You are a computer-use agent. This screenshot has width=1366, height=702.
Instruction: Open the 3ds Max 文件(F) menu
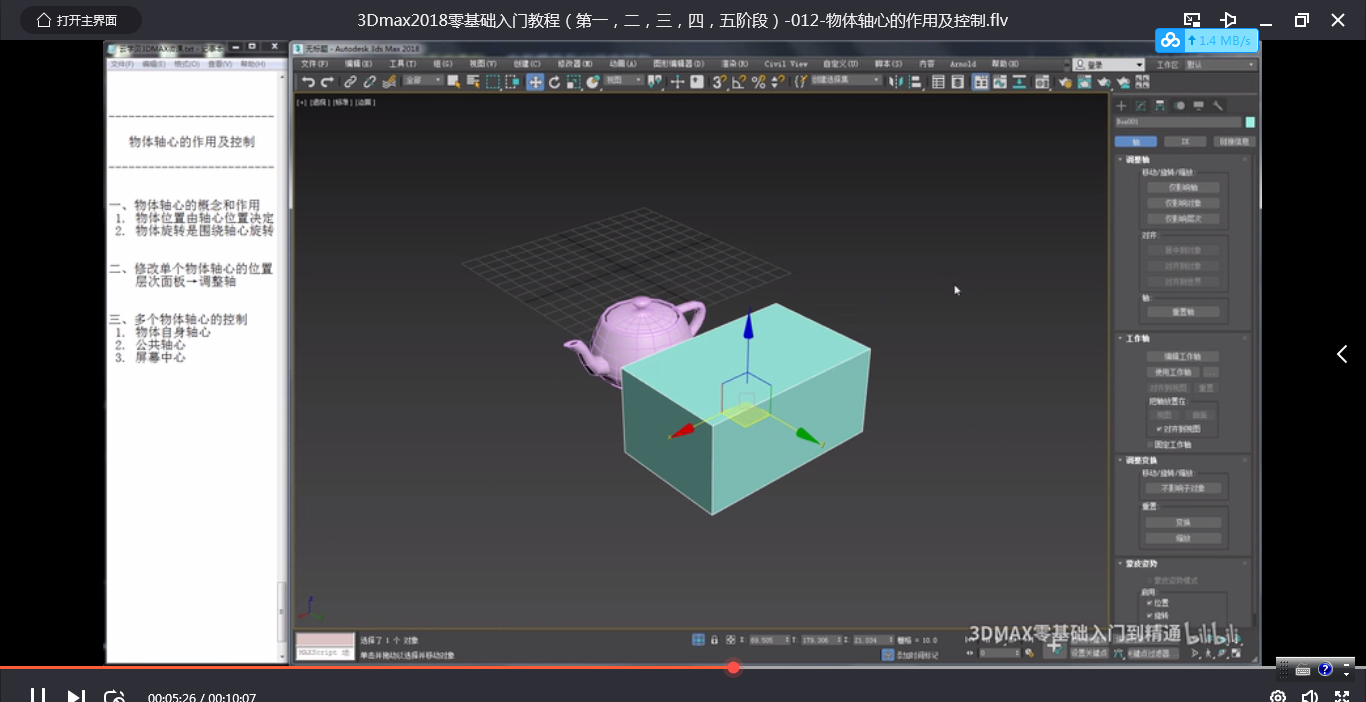pos(314,64)
